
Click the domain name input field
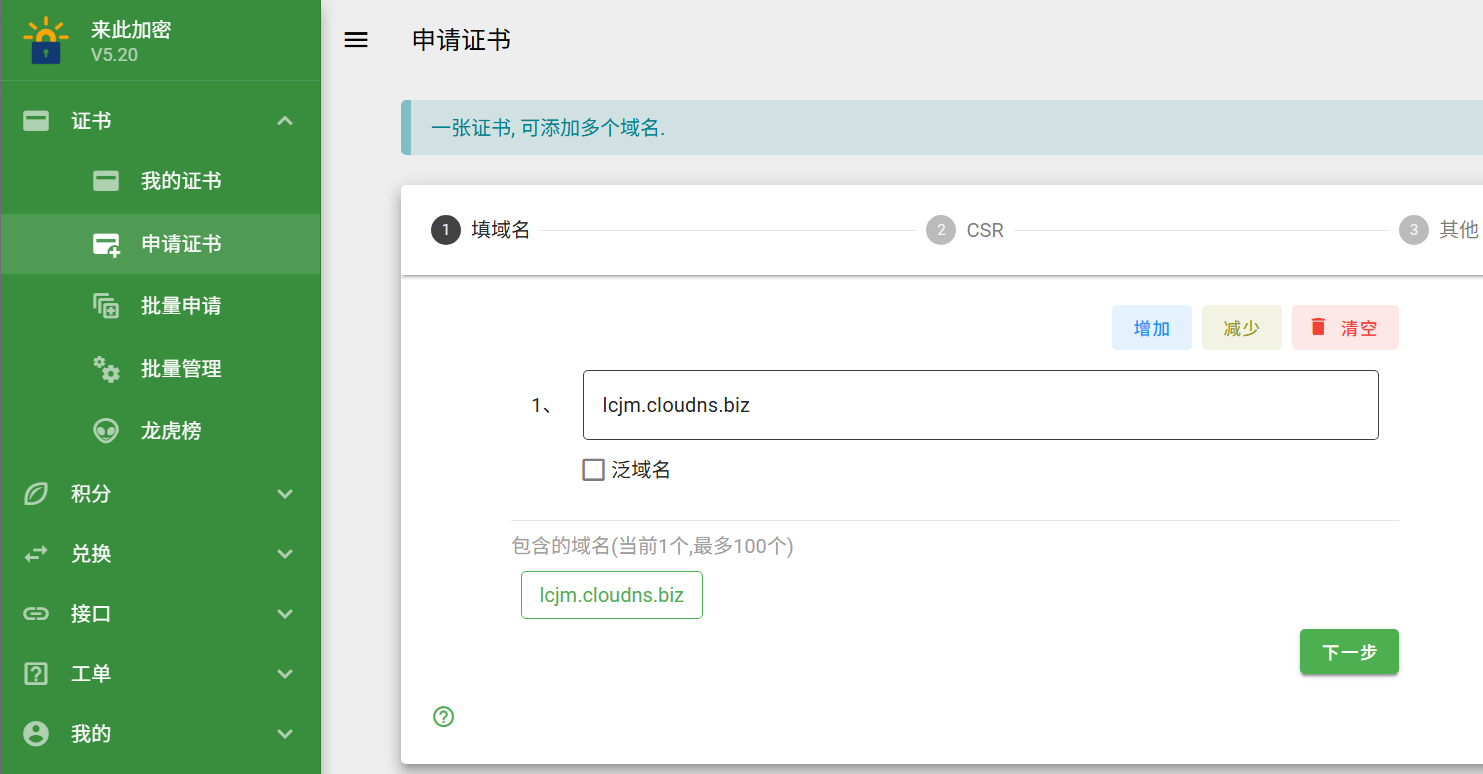pyautogui.click(x=981, y=405)
